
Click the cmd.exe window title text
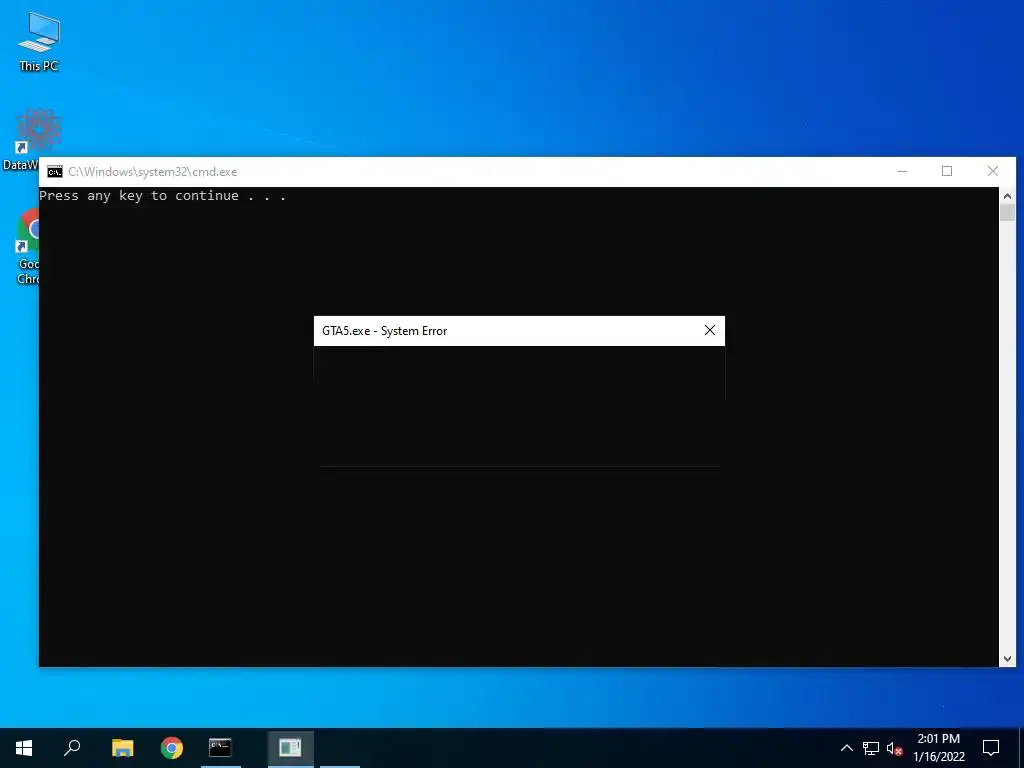pyautogui.click(x=153, y=172)
